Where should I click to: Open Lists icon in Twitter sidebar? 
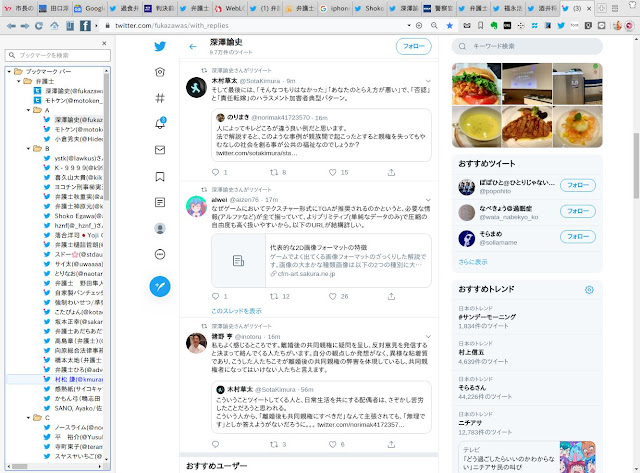click(x=160, y=202)
